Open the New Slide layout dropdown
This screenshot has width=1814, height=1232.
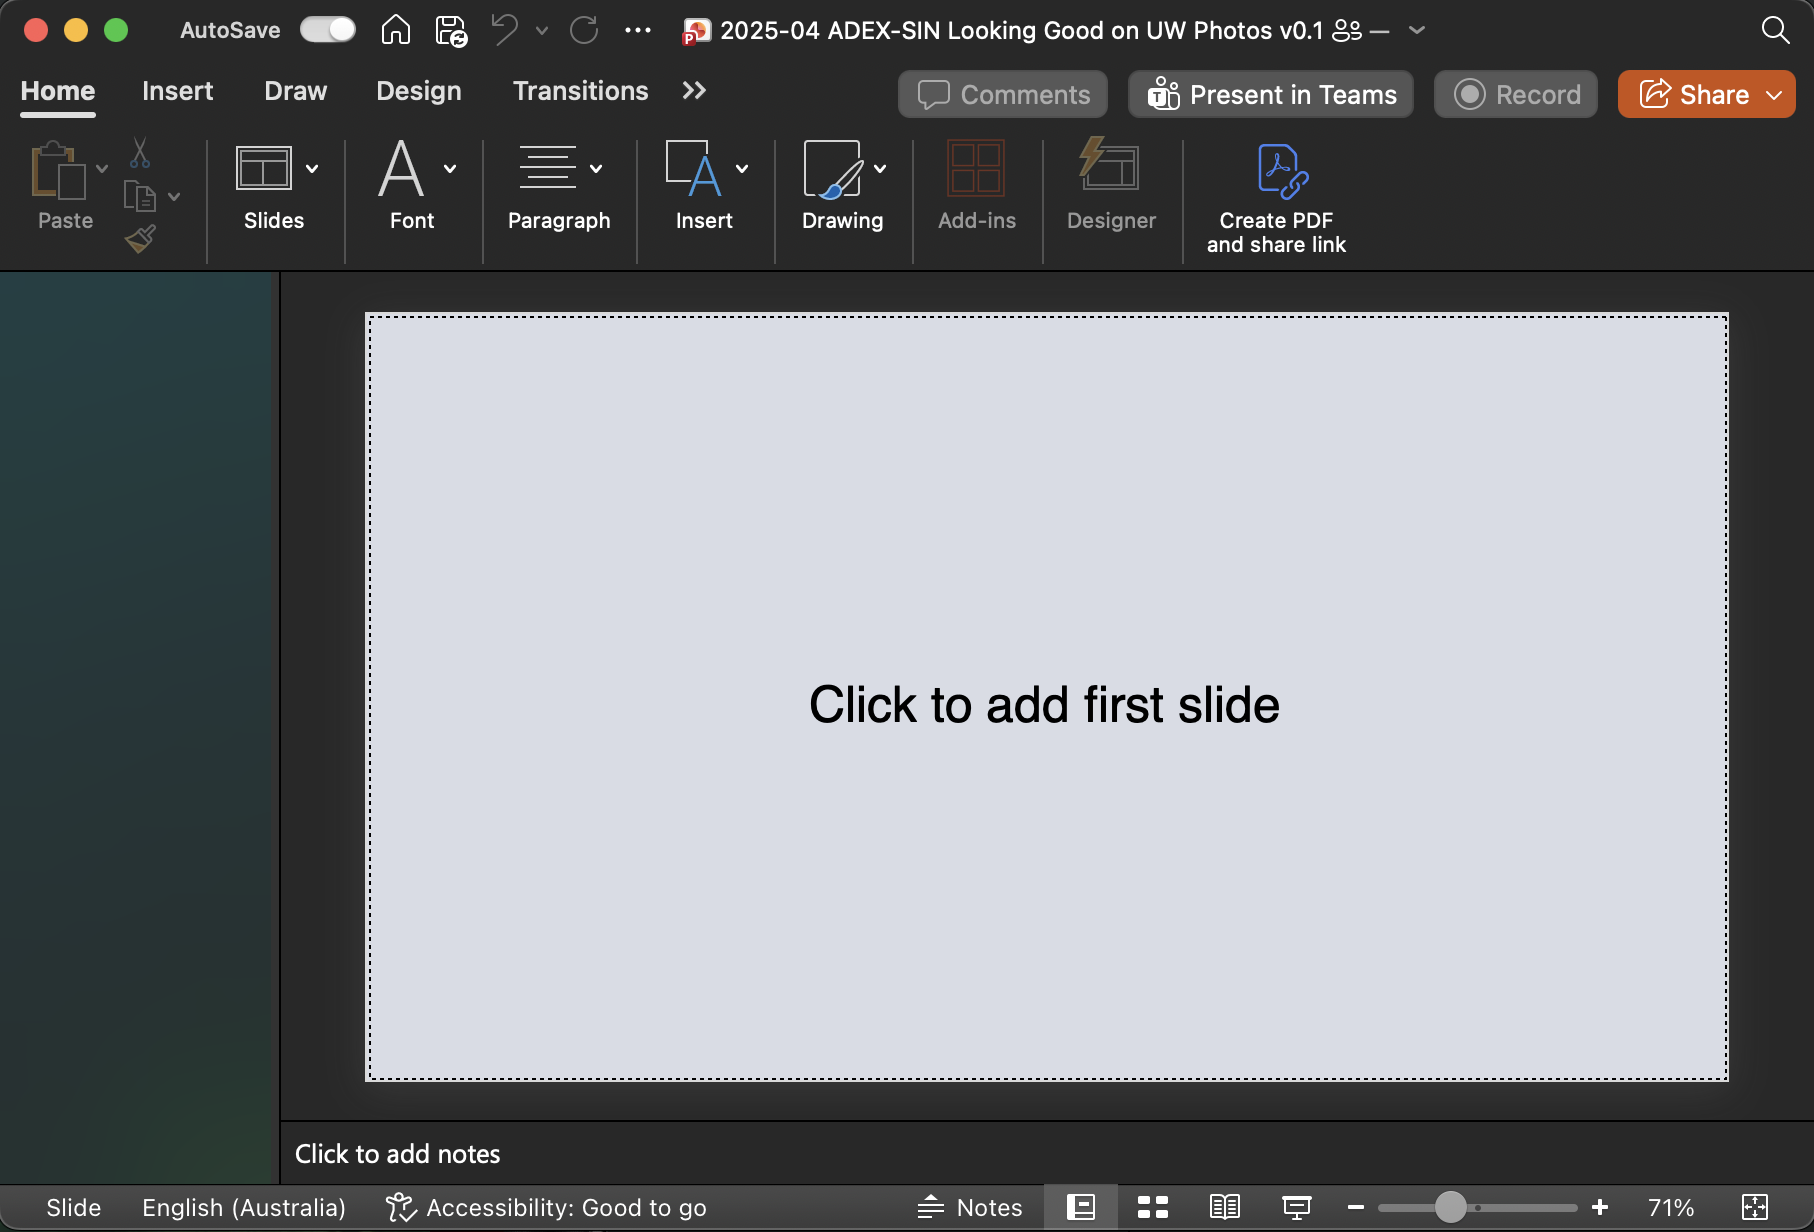click(313, 168)
